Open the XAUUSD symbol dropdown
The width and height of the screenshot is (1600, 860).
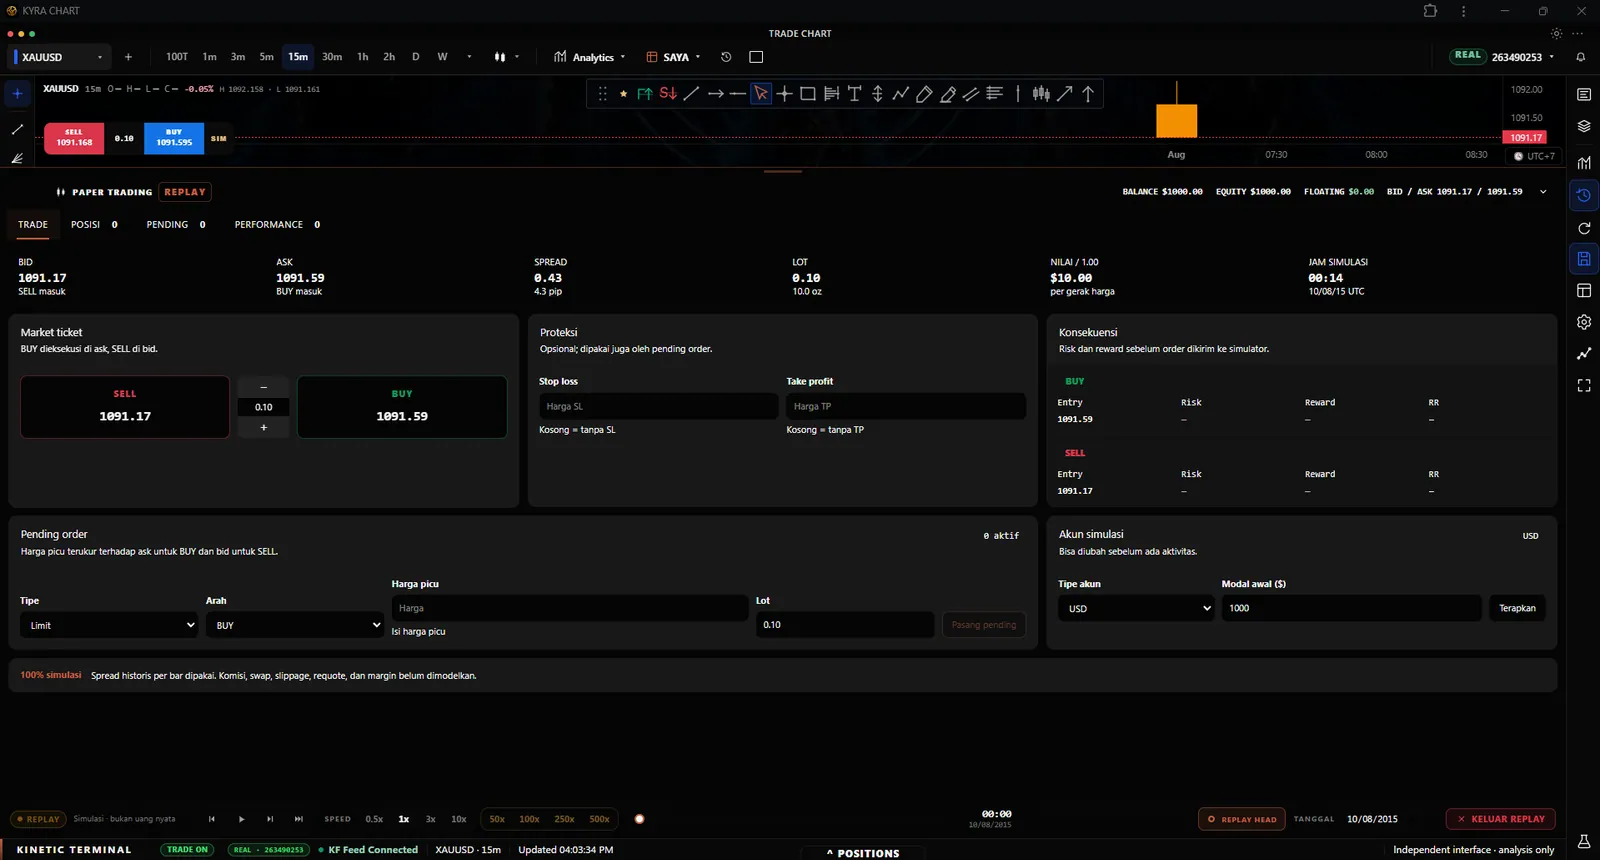(x=59, y=57)
